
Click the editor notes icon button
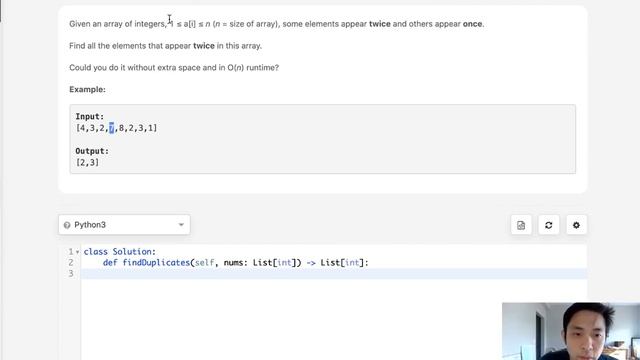point(521,225)
